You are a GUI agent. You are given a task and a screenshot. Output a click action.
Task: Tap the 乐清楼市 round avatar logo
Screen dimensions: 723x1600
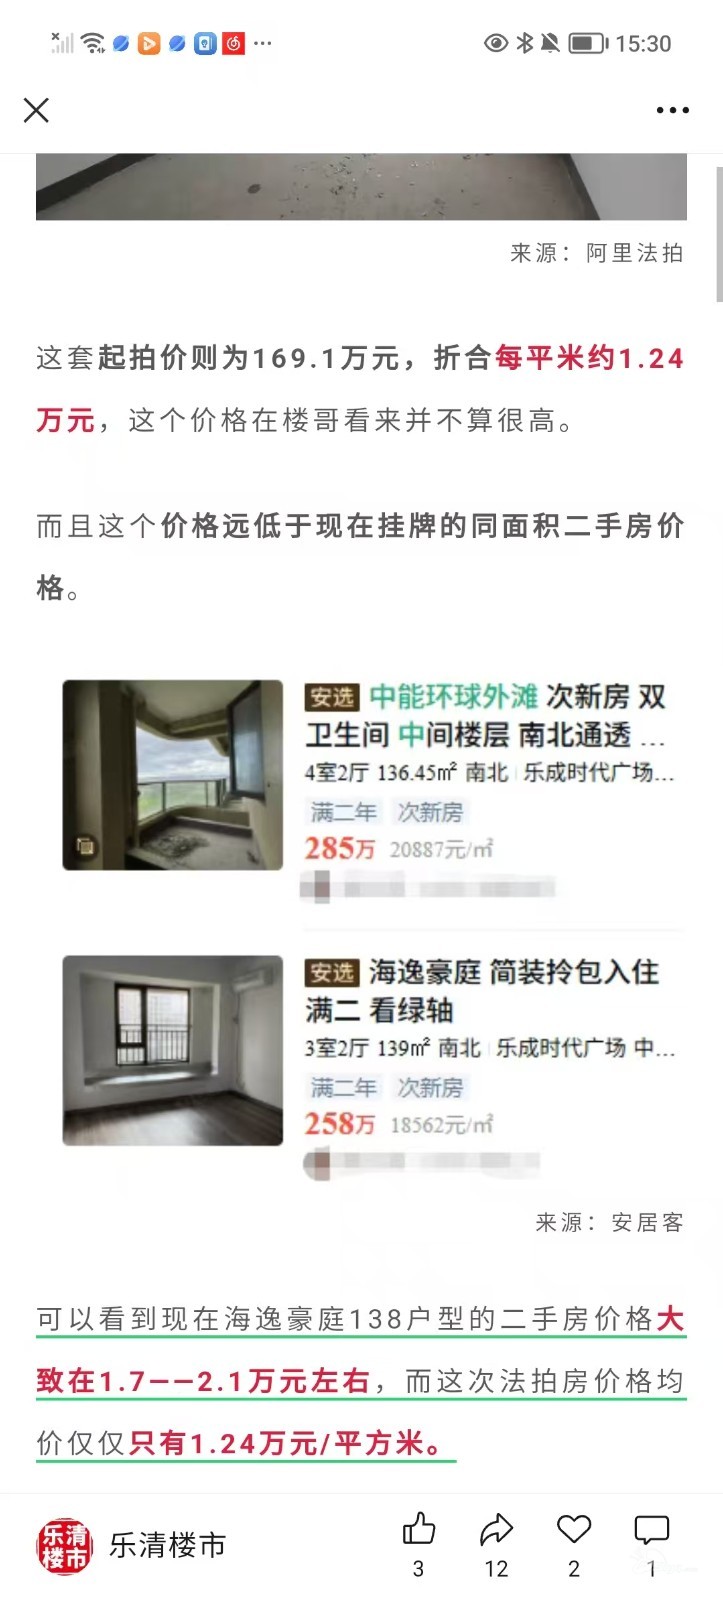64,1546
